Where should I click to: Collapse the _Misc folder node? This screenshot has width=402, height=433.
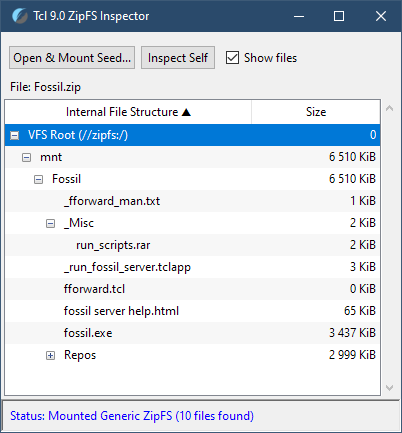(50, 223)
